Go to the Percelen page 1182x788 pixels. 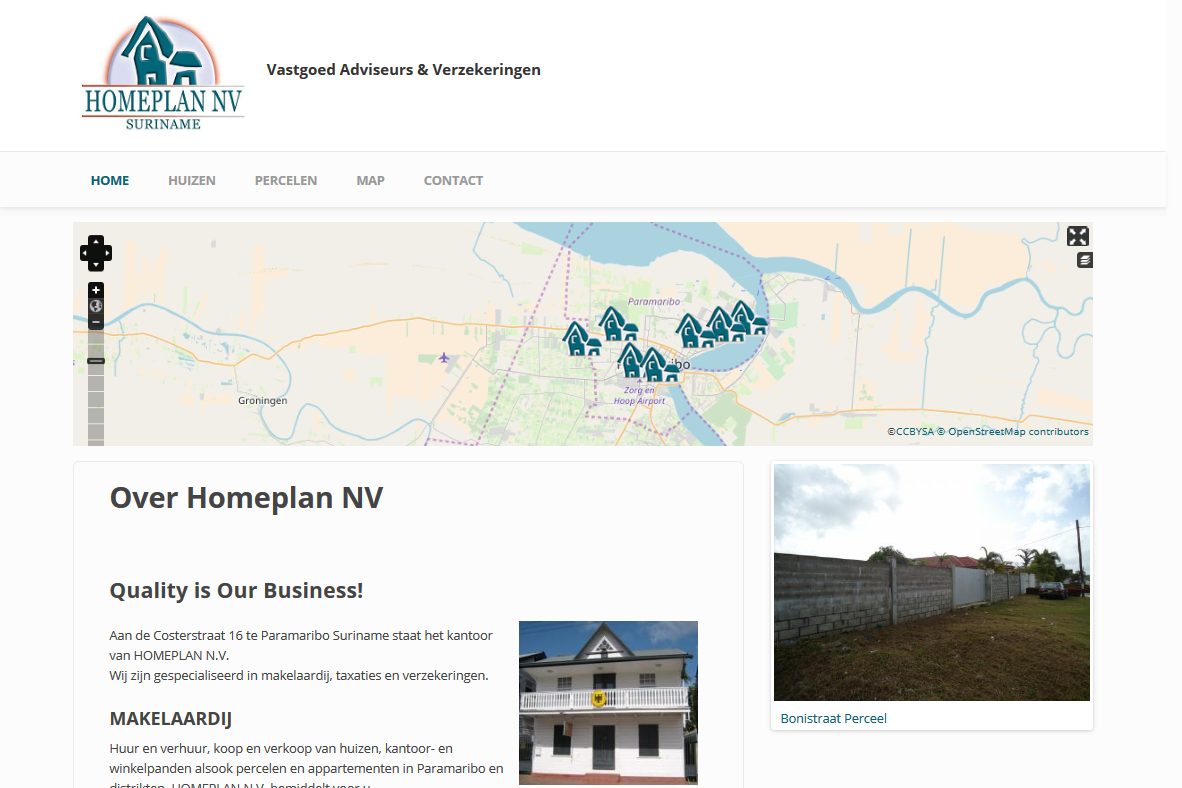(286, 181)
